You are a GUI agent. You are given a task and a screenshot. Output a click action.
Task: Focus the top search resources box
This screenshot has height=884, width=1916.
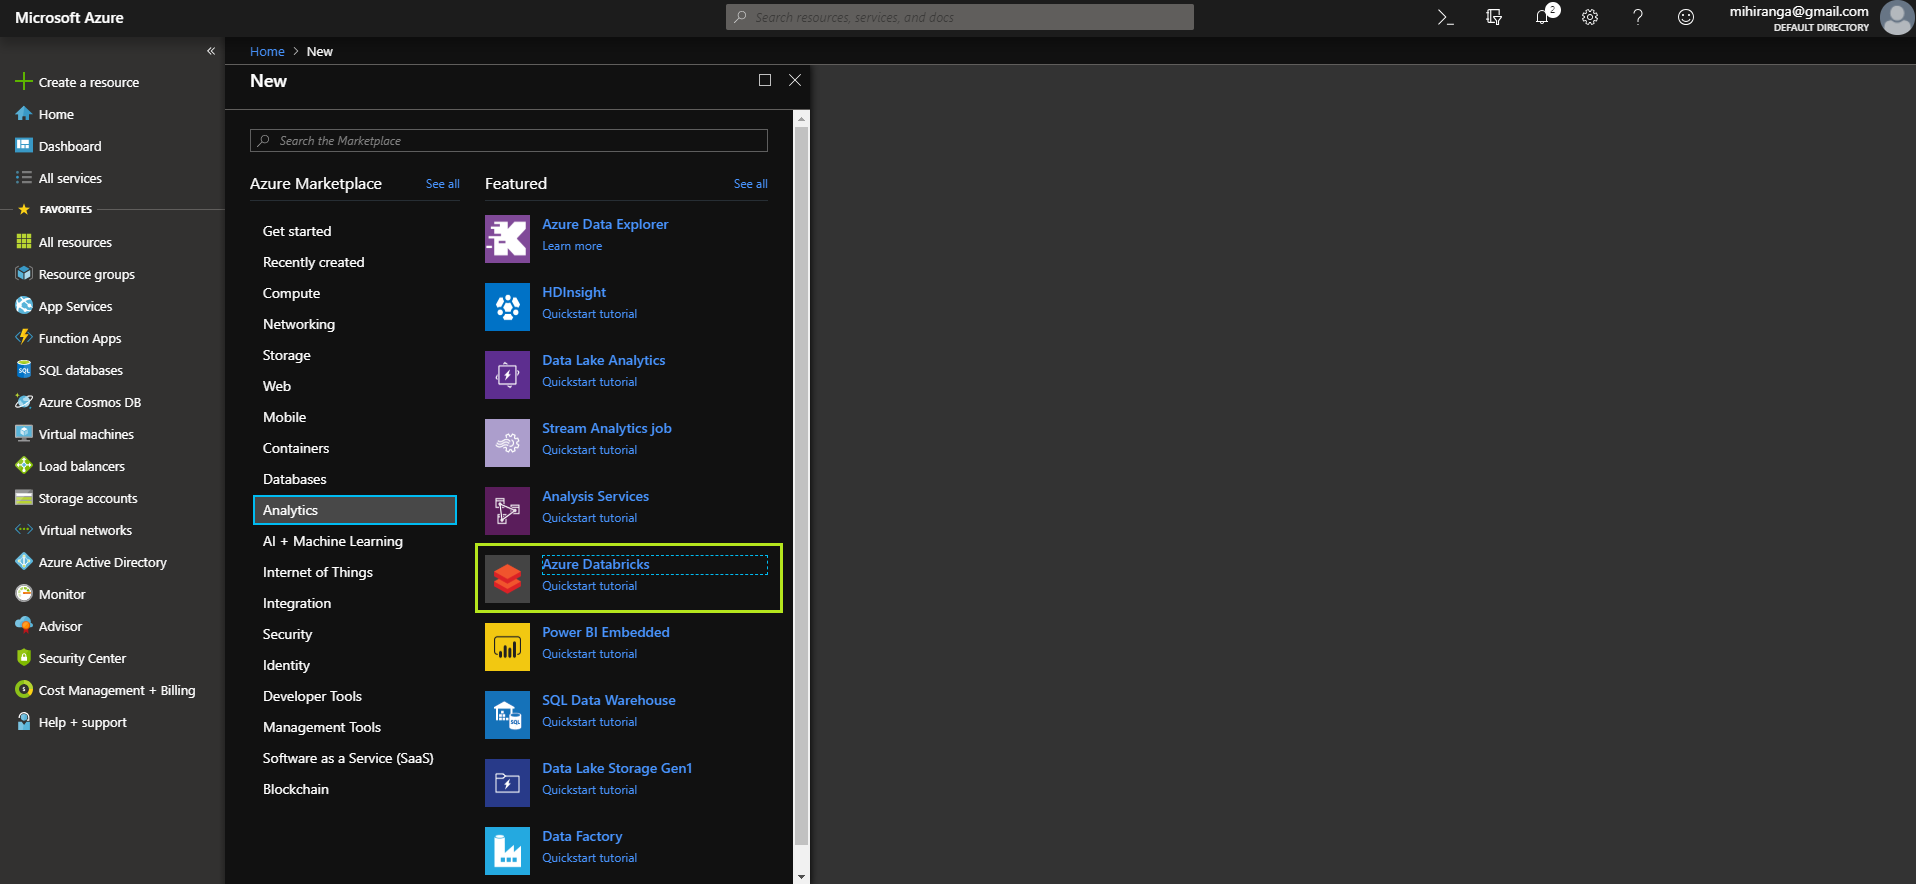tap(959, 17)
